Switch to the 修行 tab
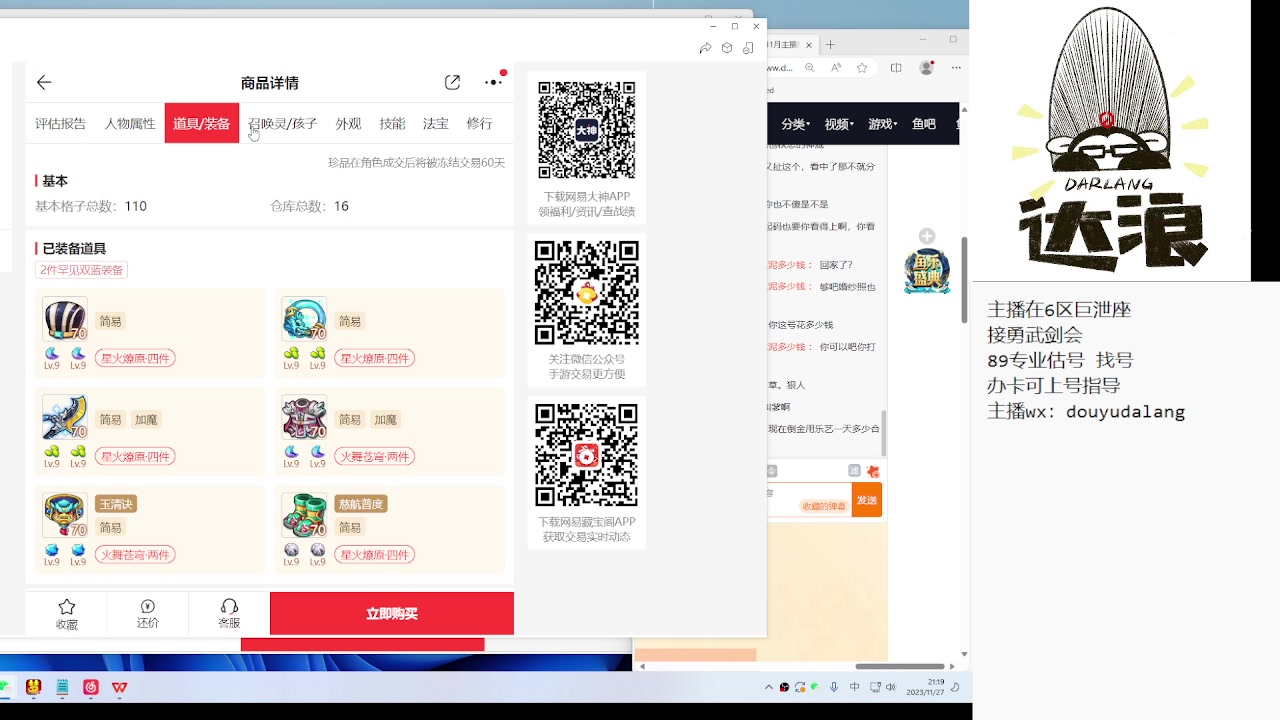The image size is (1280, 720). (479, 124)
